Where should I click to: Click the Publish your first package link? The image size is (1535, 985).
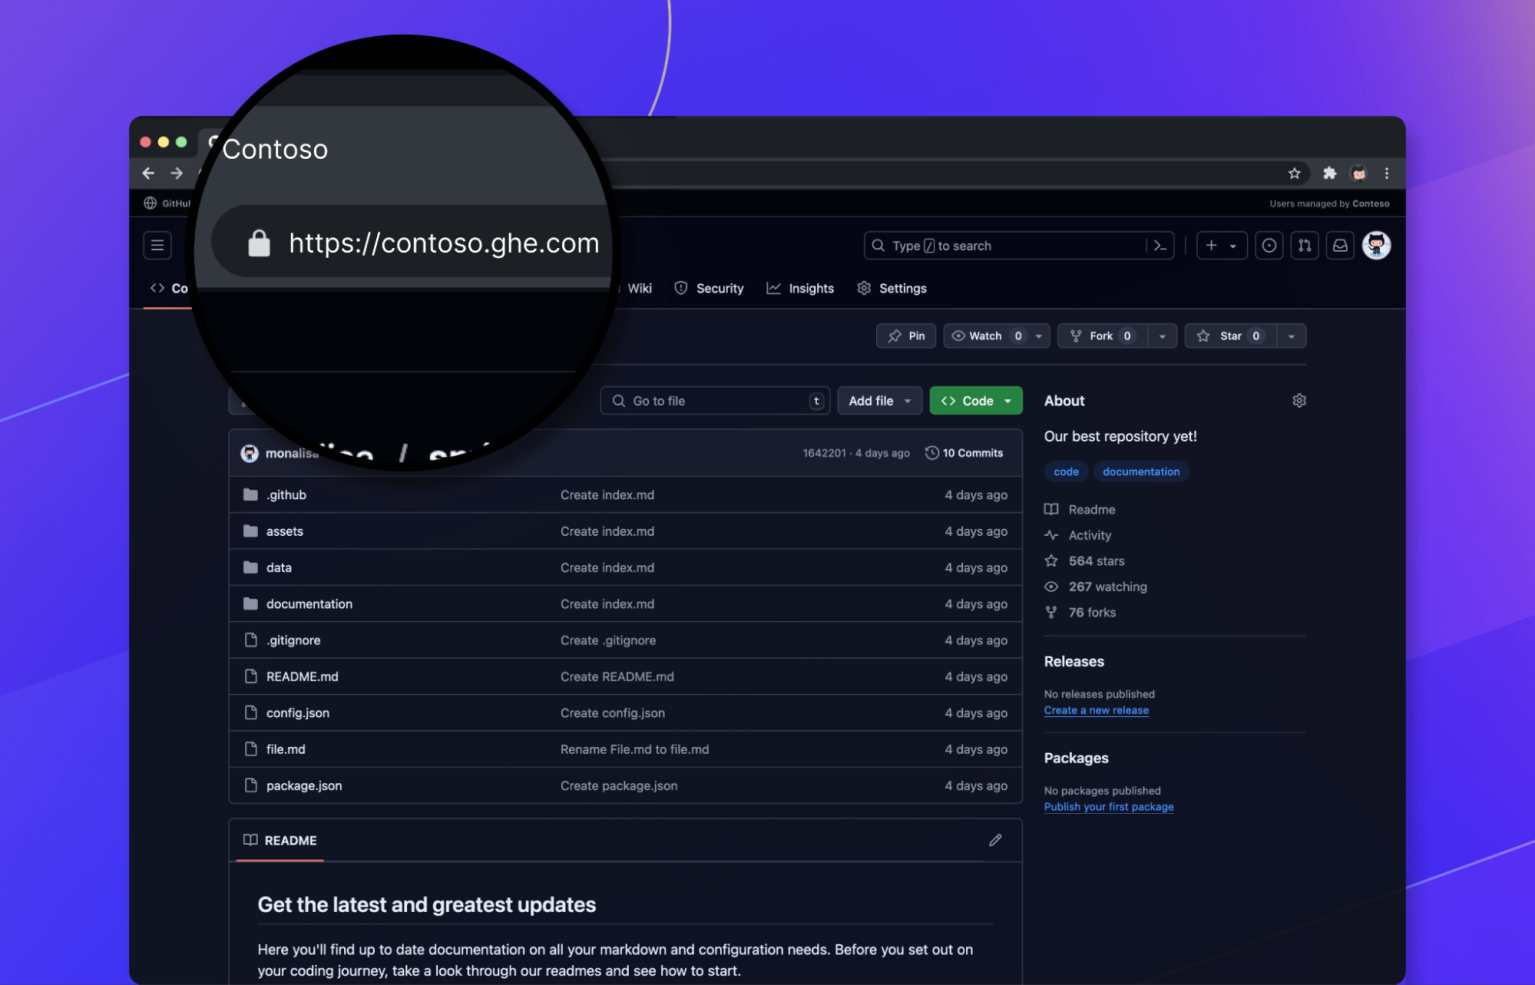[x=1108, y=806]
